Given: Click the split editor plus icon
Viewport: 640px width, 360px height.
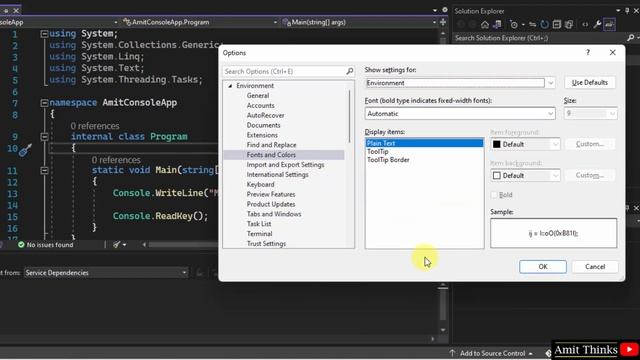Looking at the screenshot, I should click(443, 22).
